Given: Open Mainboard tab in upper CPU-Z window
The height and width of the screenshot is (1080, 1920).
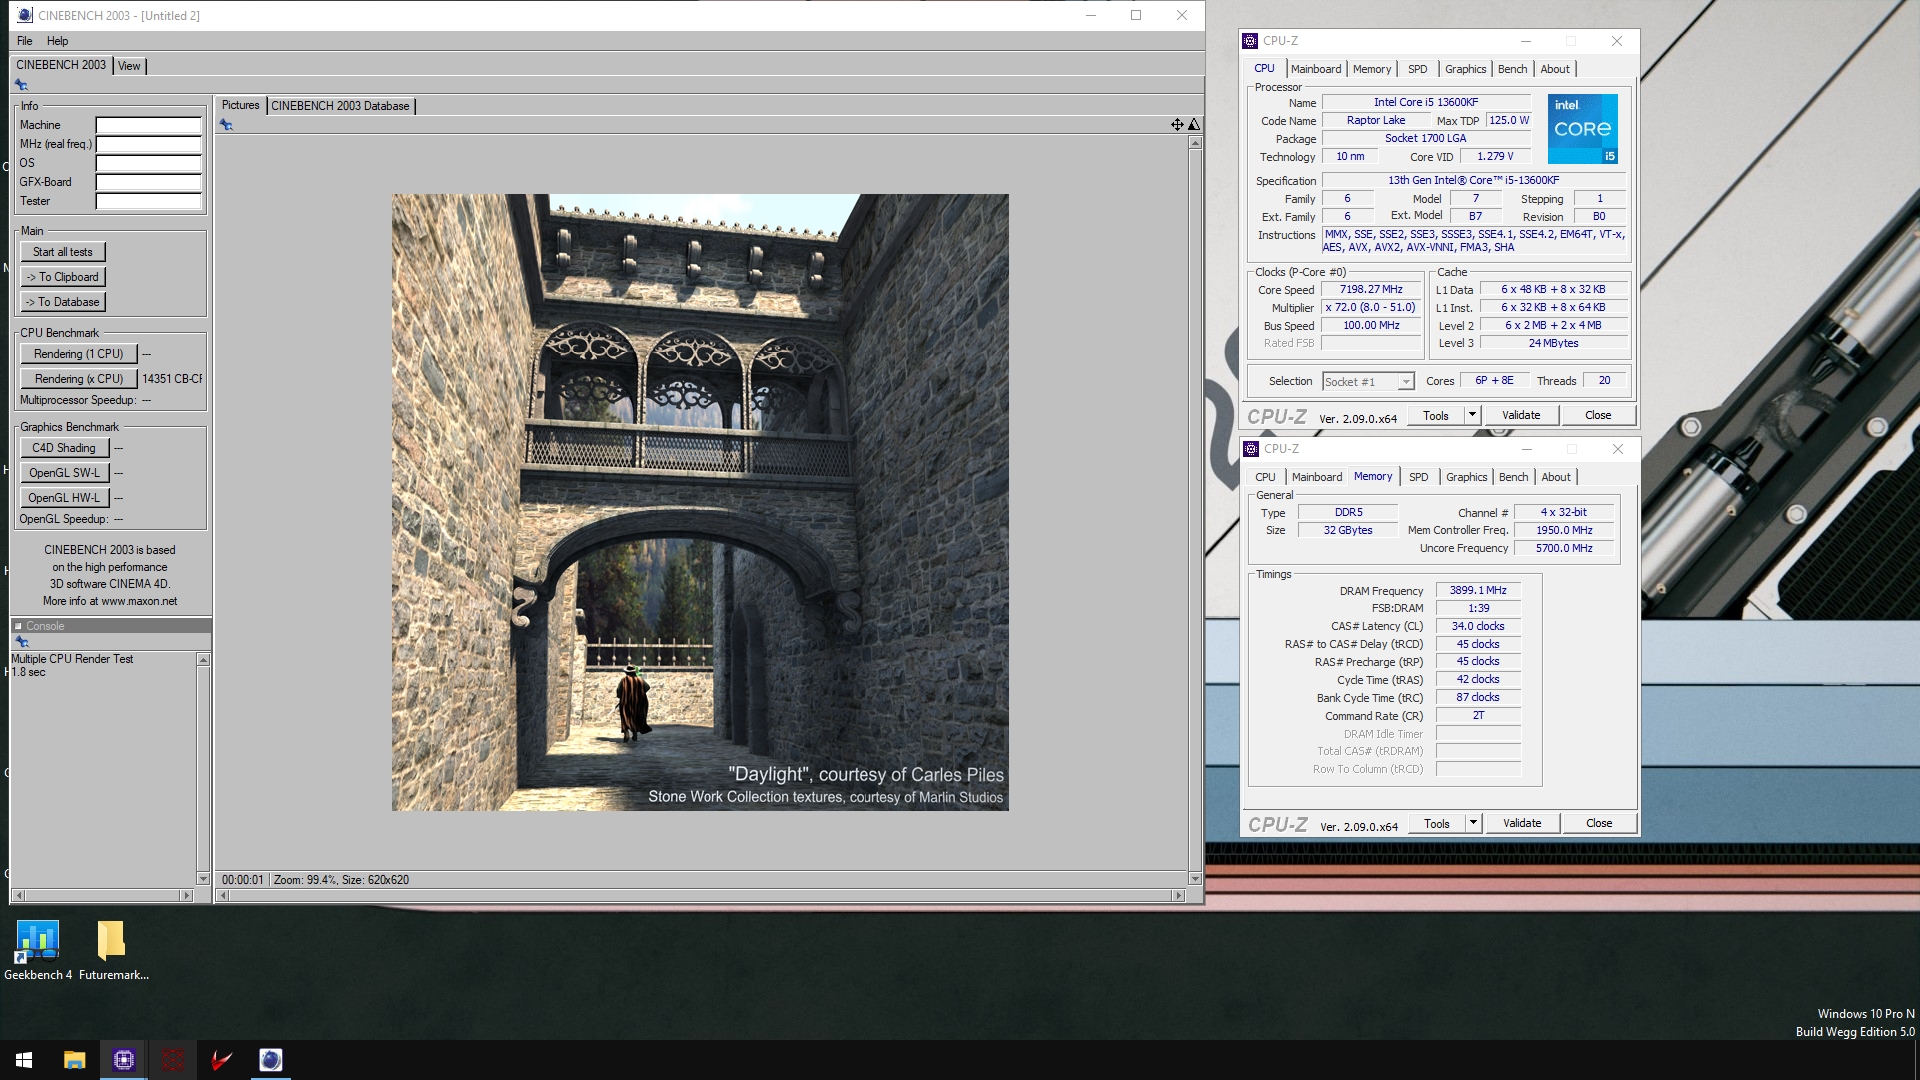Looking at the screenshot, I should point(1316,69).
